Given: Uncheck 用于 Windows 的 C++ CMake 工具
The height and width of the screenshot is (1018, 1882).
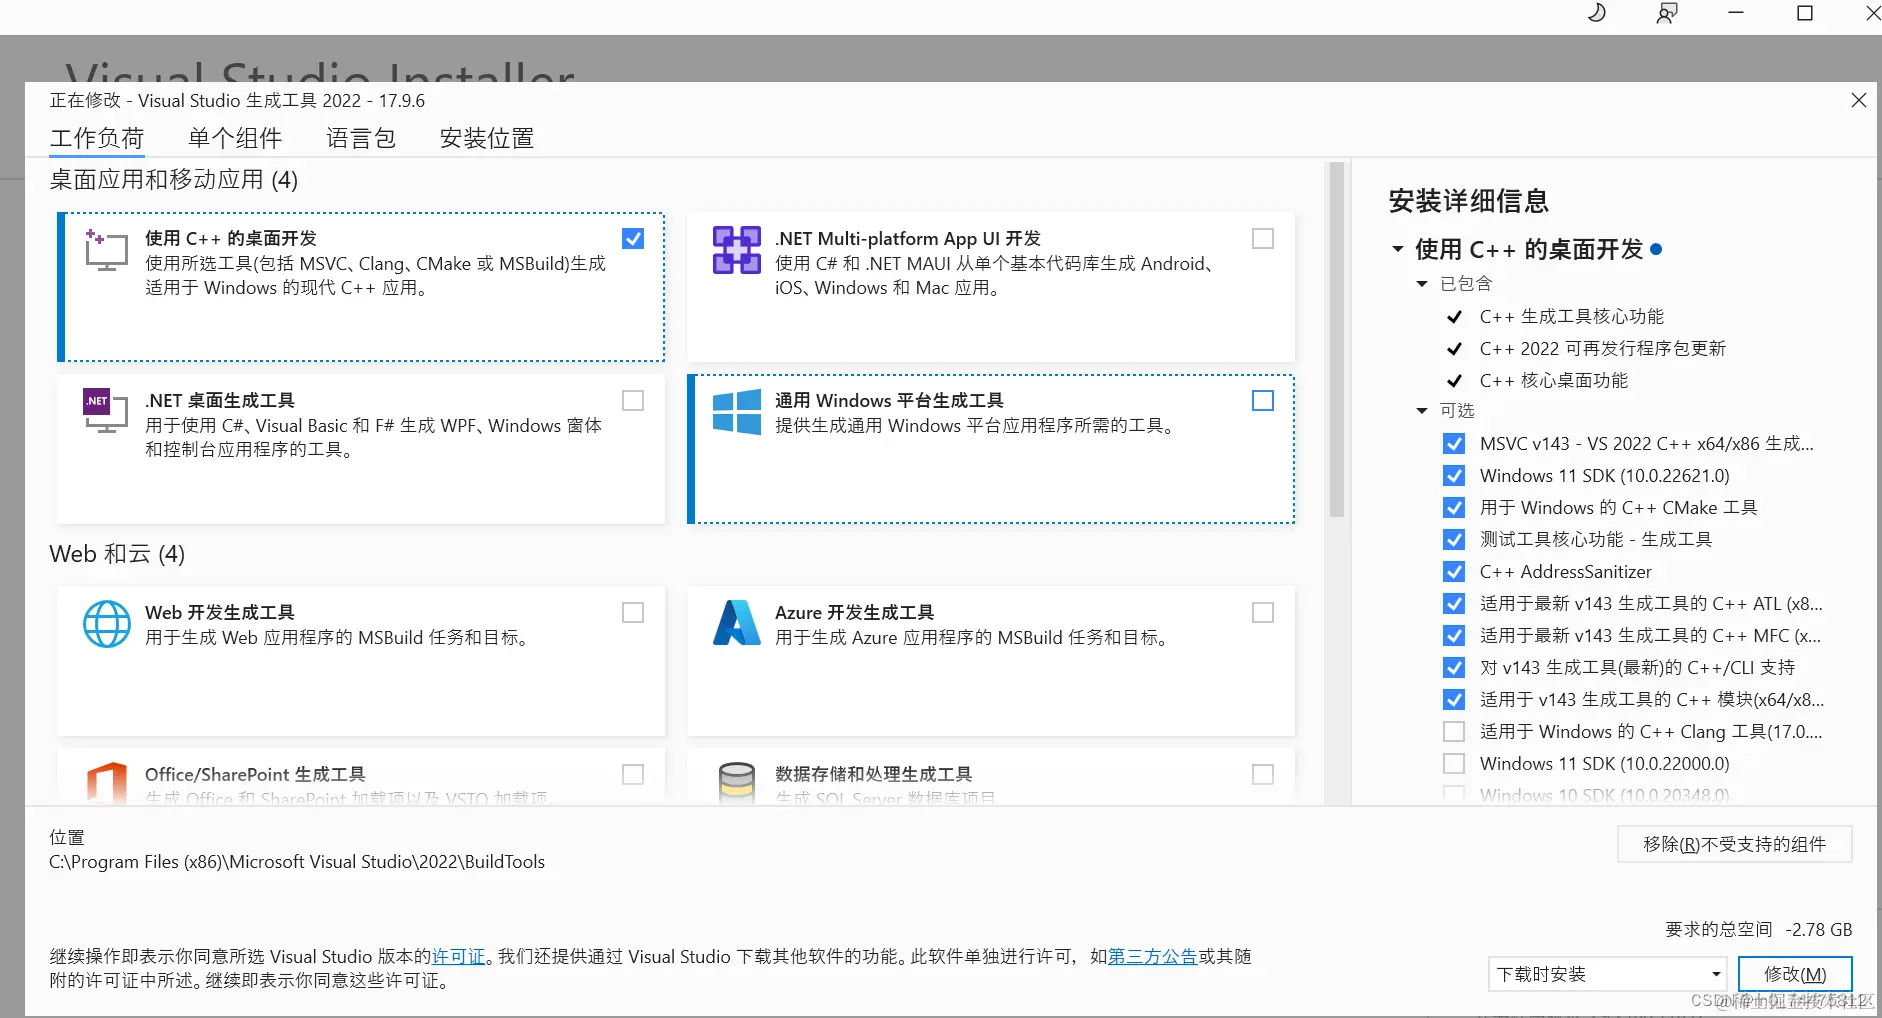Looking at the screenshot, I should coord(1454,508).
